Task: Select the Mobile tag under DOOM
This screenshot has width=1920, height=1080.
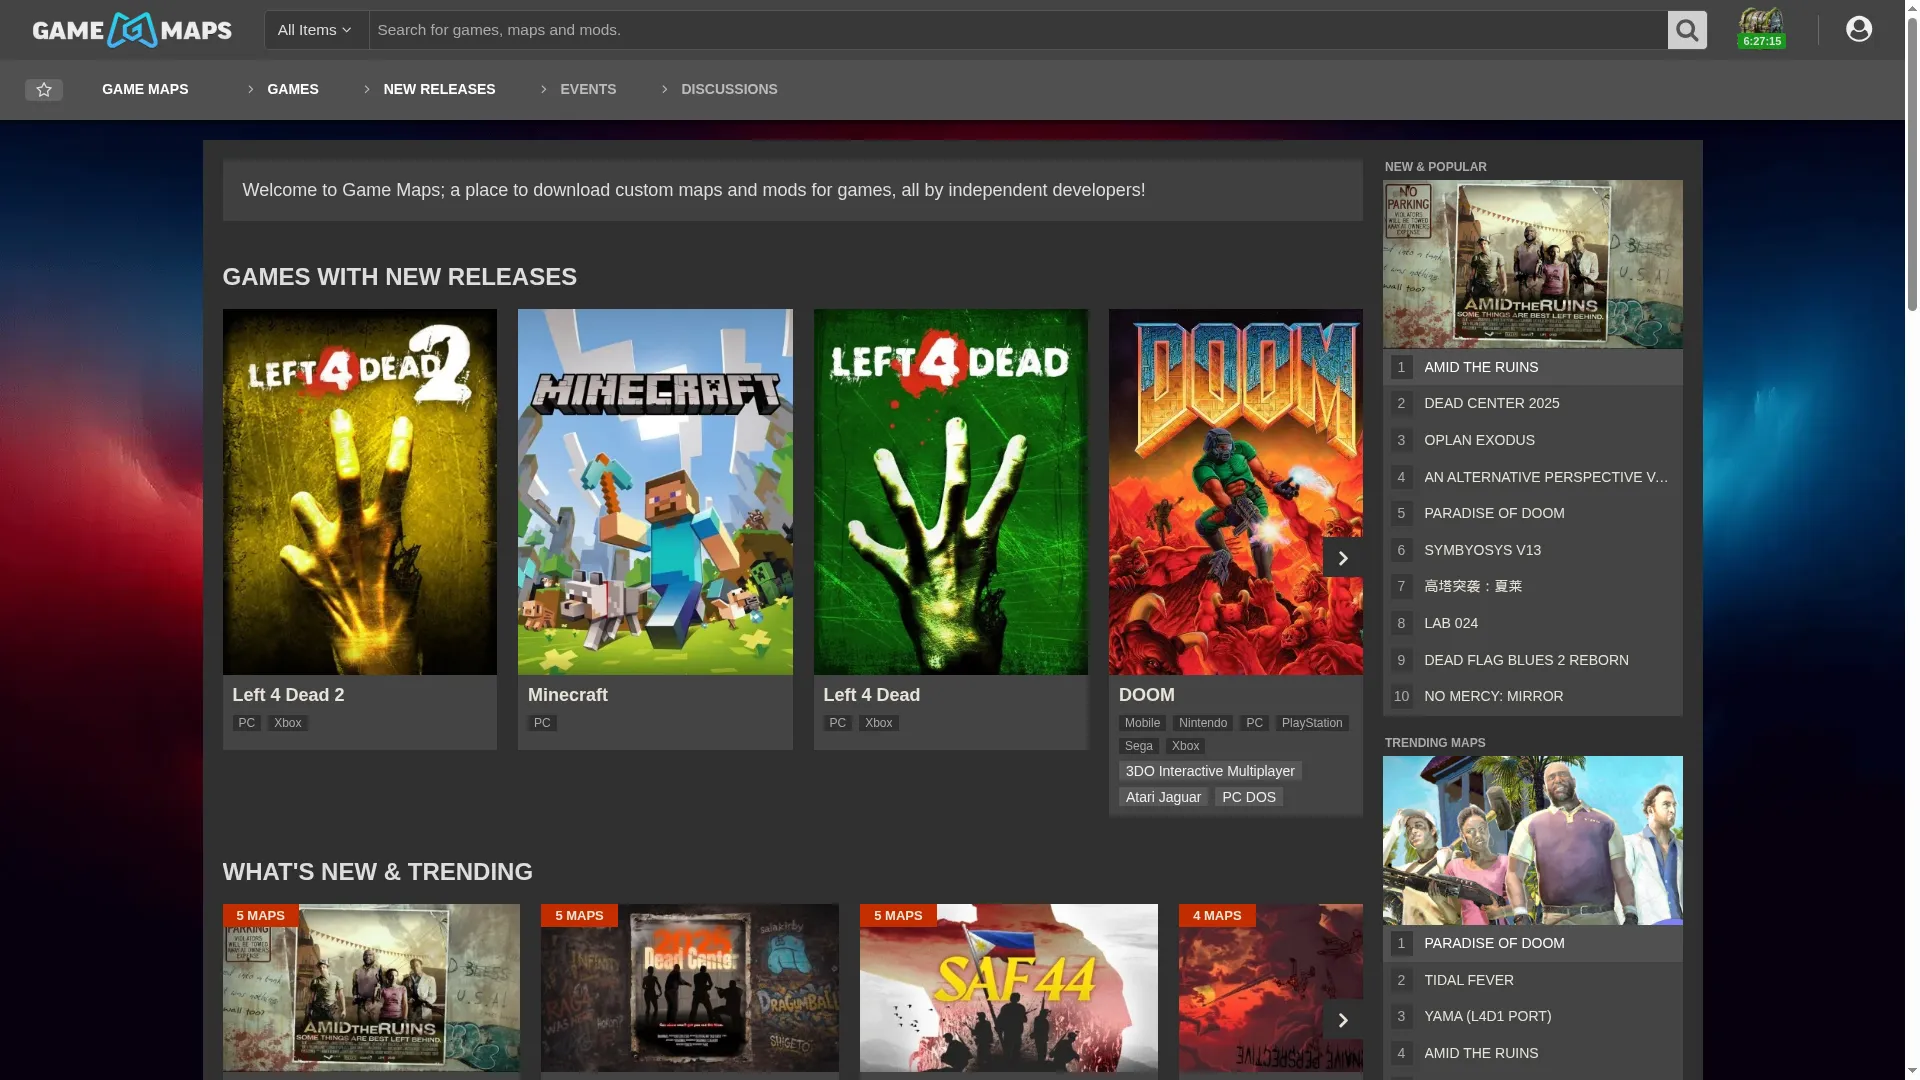Action: pos(1142,723)
